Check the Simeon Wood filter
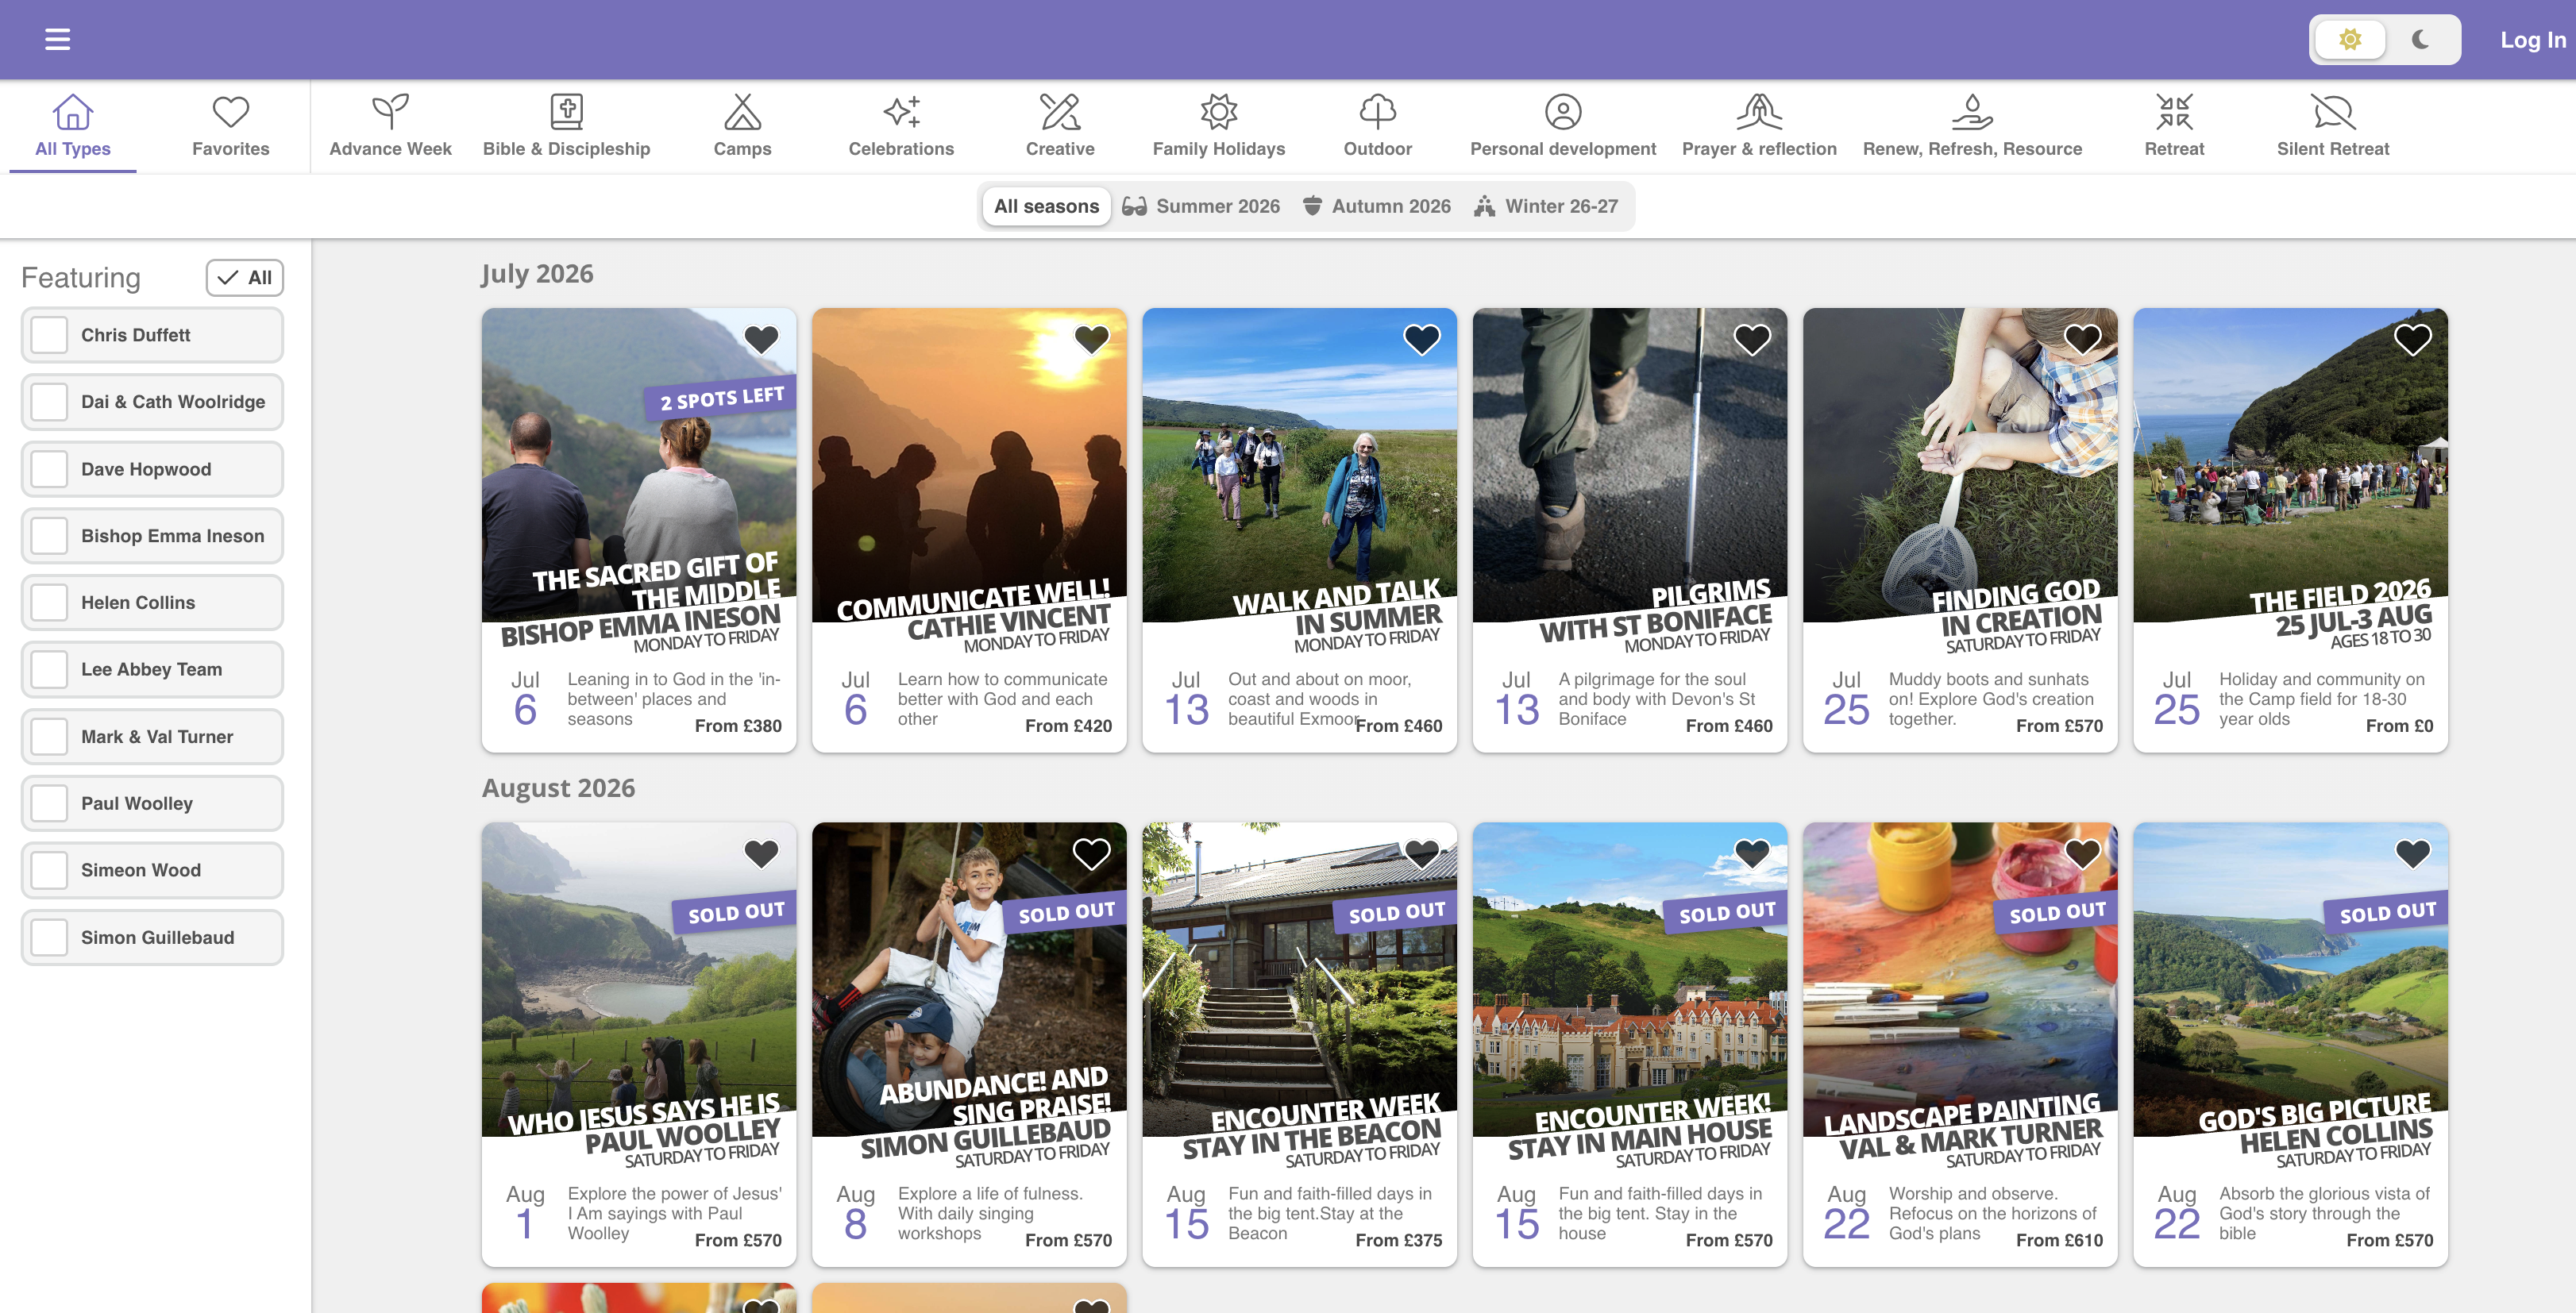 point(152,870)
